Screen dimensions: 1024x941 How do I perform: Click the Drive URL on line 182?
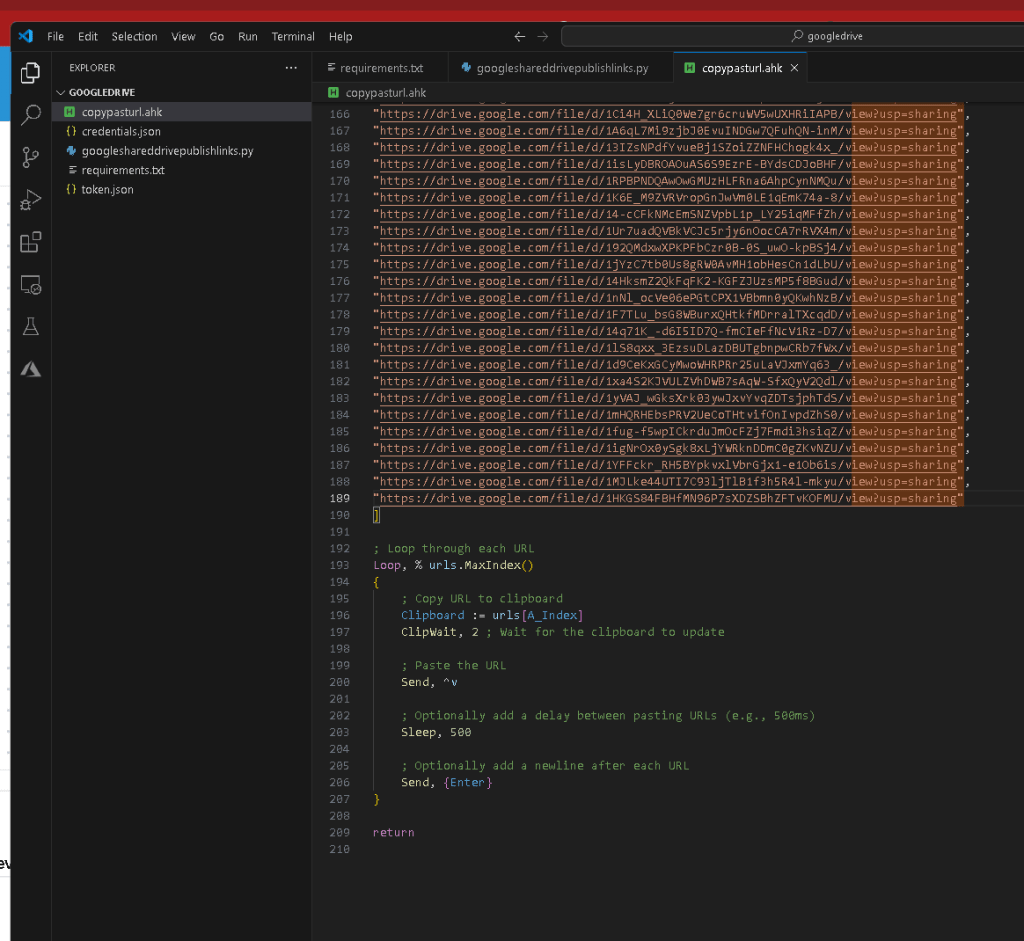[x=668, y=381]
